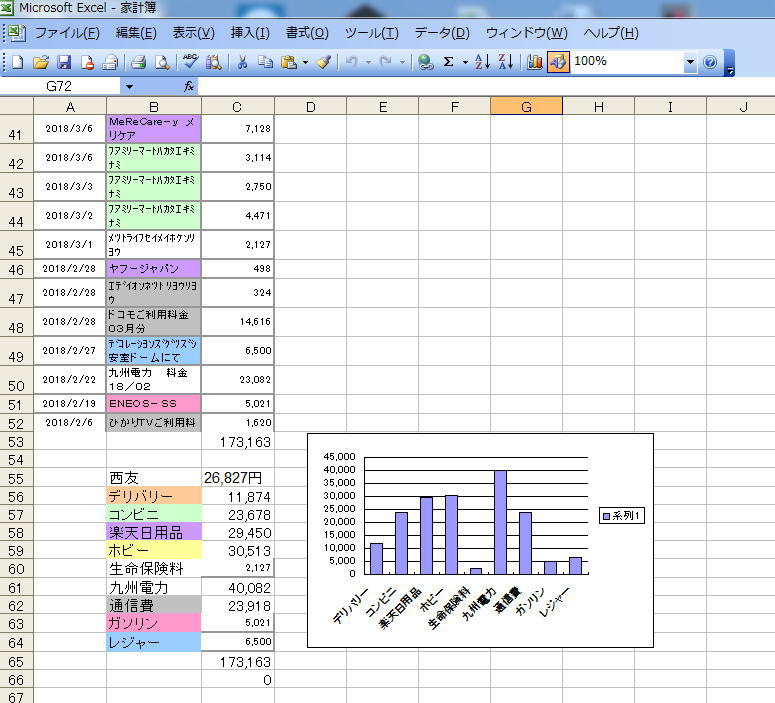
Task: Open the 編集(E) menu
Action: tap(136, 33)
